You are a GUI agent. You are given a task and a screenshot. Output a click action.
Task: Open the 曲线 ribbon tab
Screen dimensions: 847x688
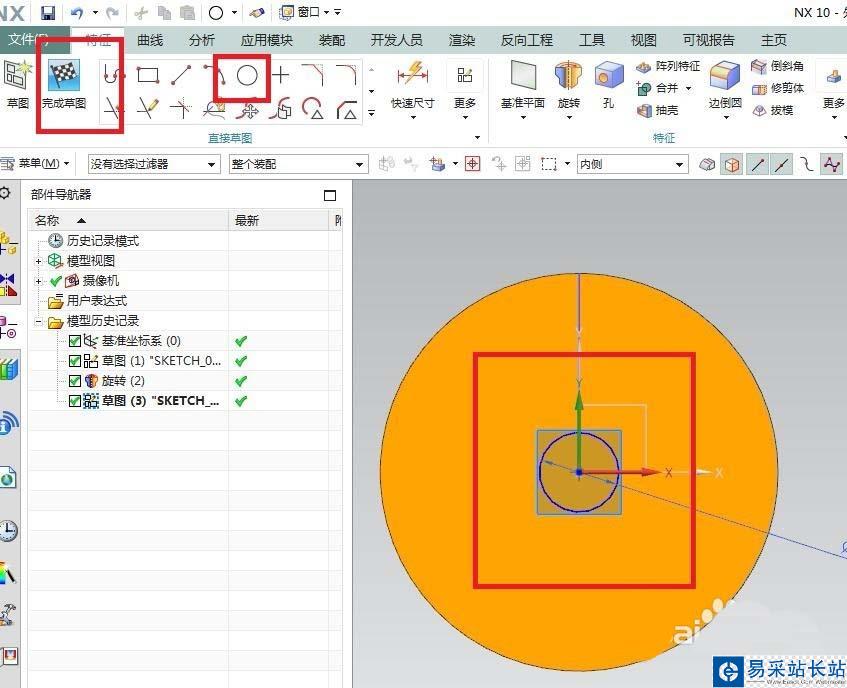[x=150, y=40]
